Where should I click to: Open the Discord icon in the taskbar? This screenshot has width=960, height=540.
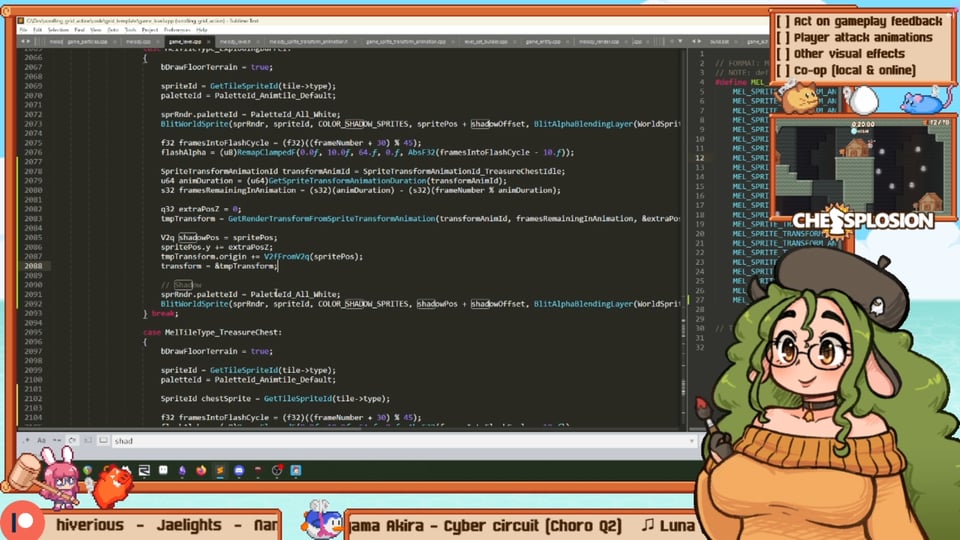click(239, 470)
